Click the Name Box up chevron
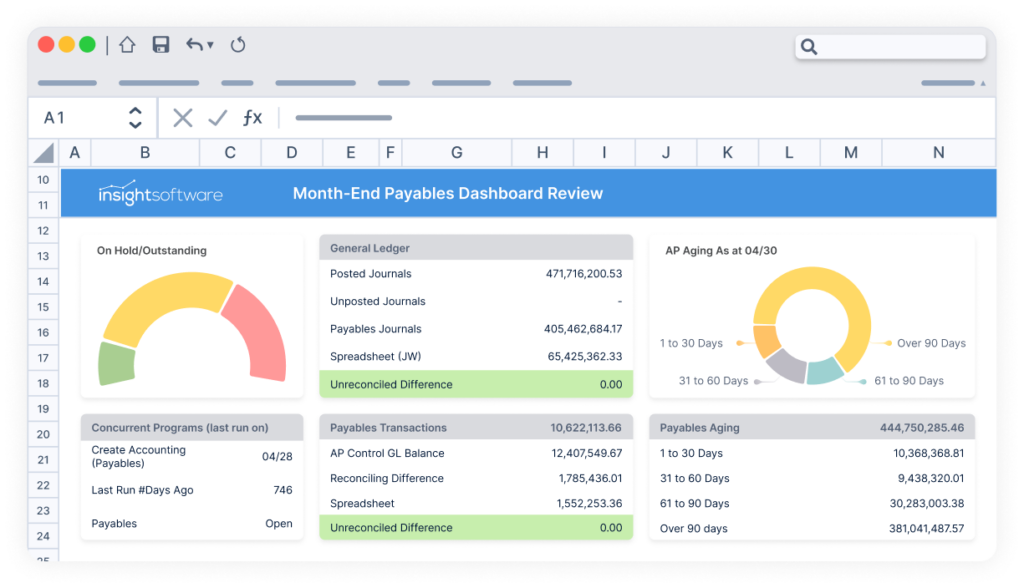1024x588 pixels. (135, 112)
